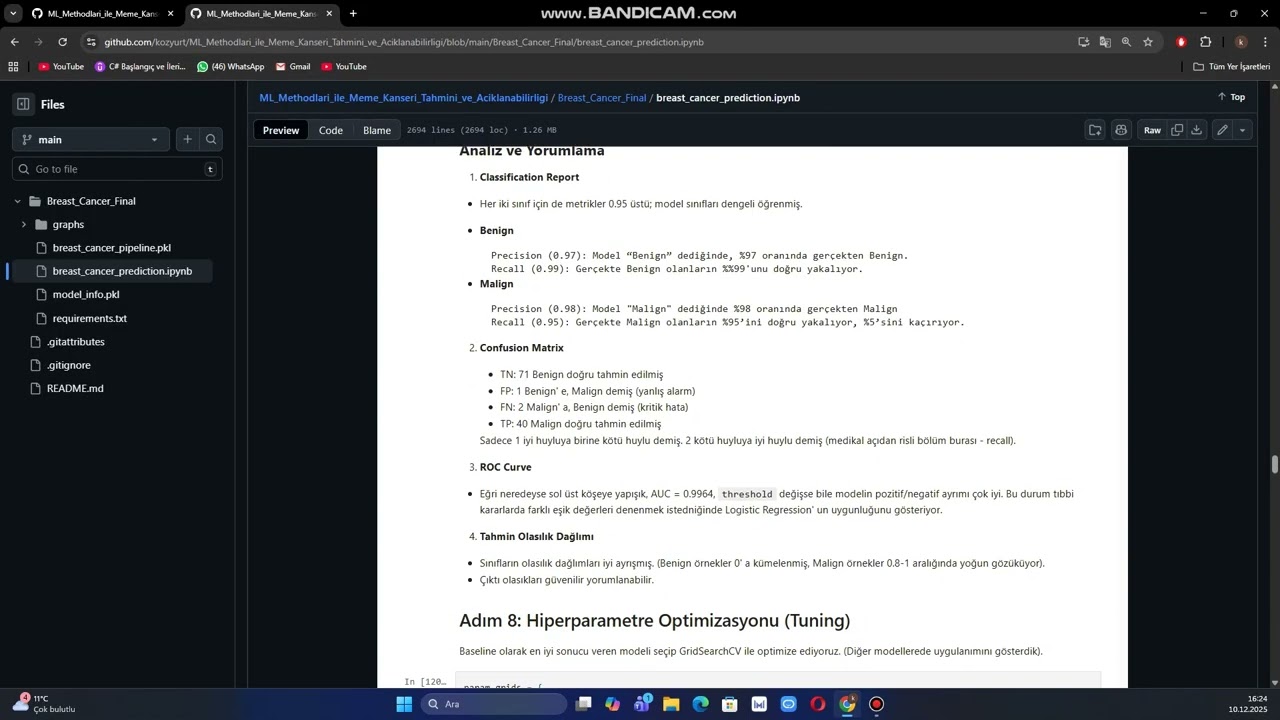Image resolution: width=1280 pixels, height=720 pixels.
Task: Open requirements.txt in file tree
Action: (90, 318)
